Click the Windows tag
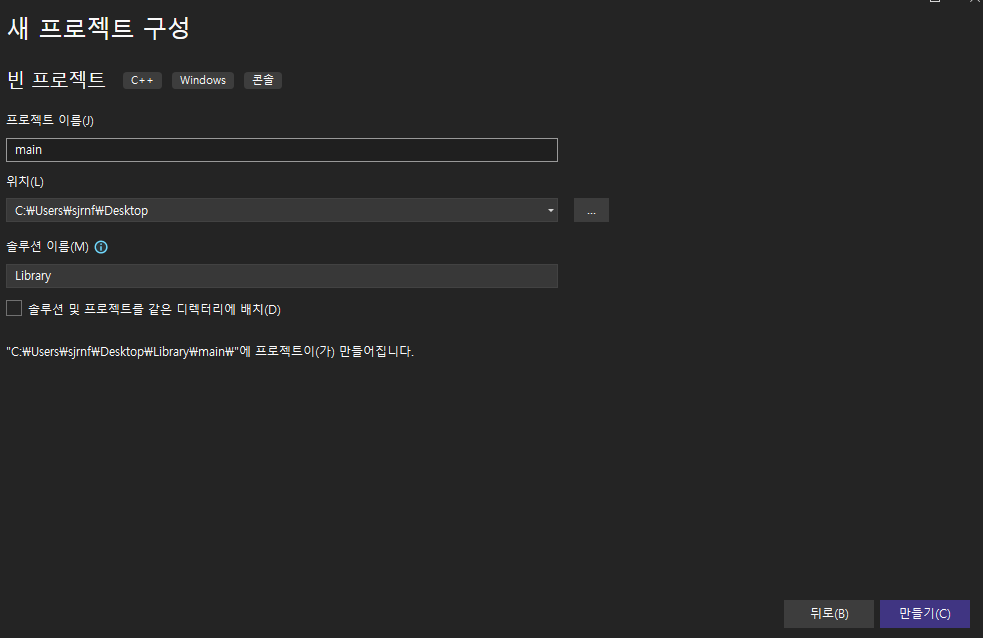 point(202,80)
